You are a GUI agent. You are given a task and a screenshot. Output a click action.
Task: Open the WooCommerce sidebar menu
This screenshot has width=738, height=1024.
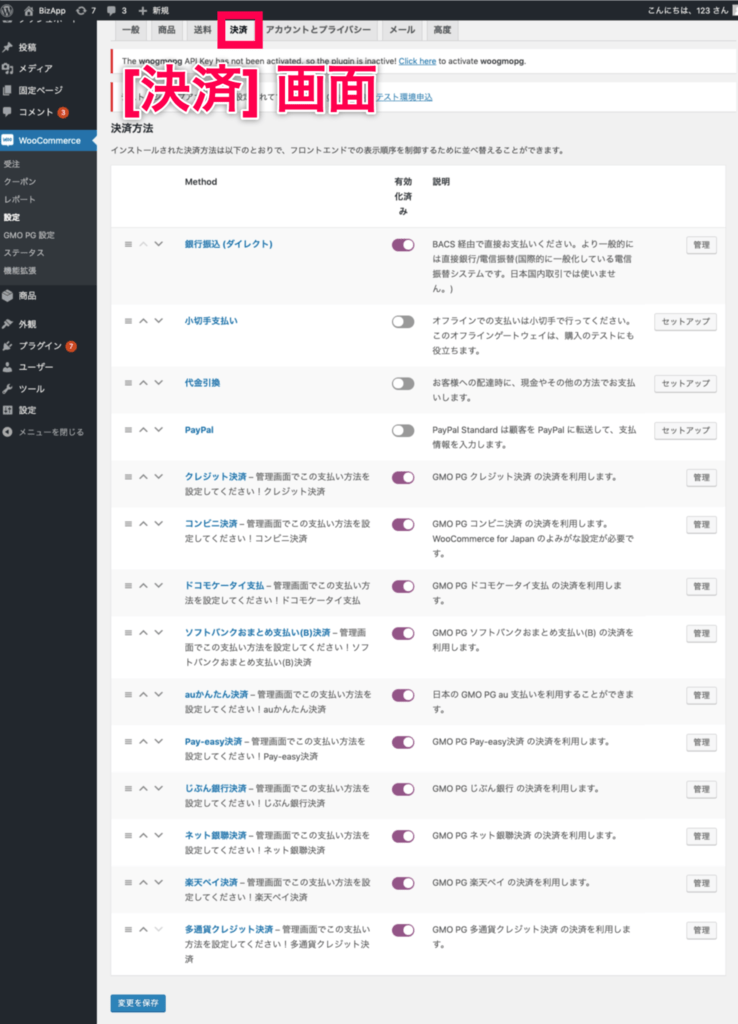pos(47,140)
